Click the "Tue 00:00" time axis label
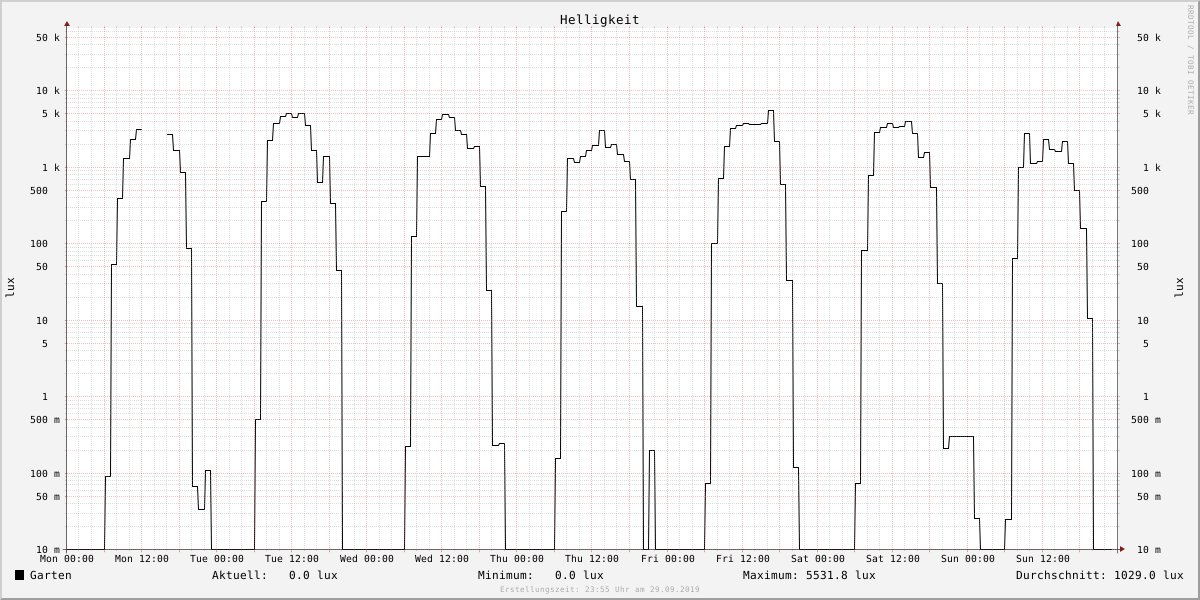 coord(217,559)
